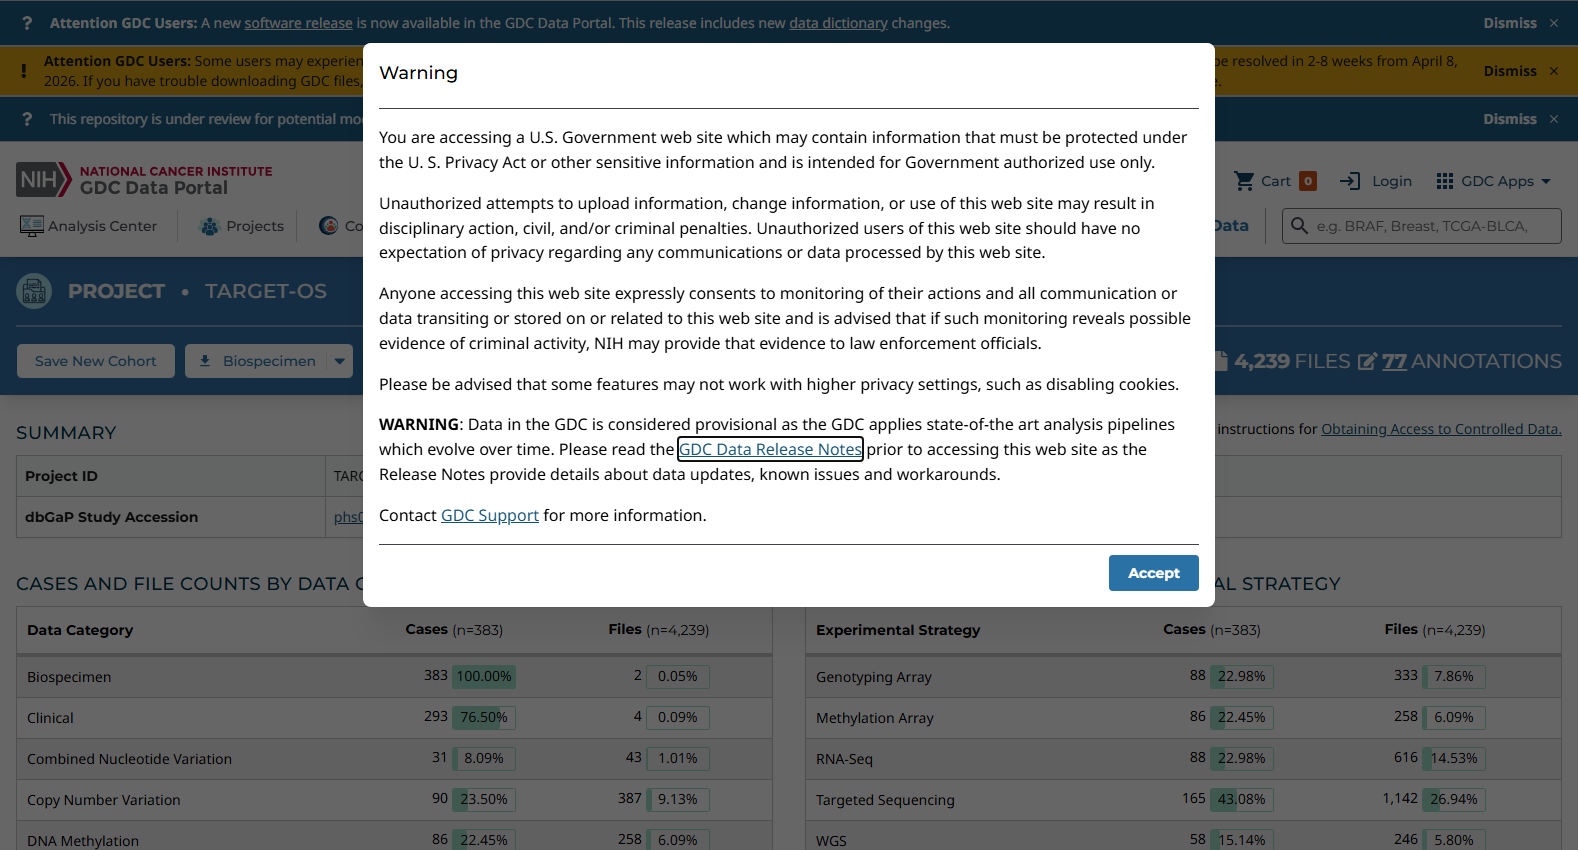Image resolution: width=1578 pixels, height=850 pixels.
Task: Open the shopping Cart
Action: (1275, 181)
